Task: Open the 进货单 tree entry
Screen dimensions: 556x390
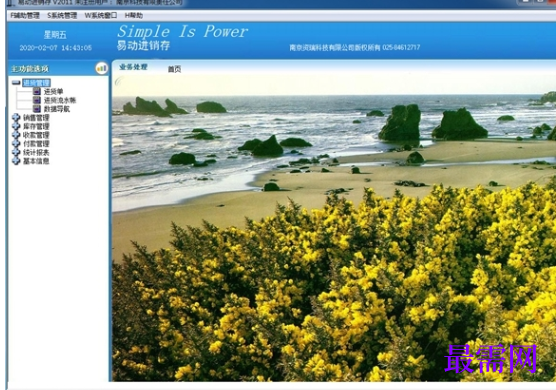Action: [x=54, y=91]
